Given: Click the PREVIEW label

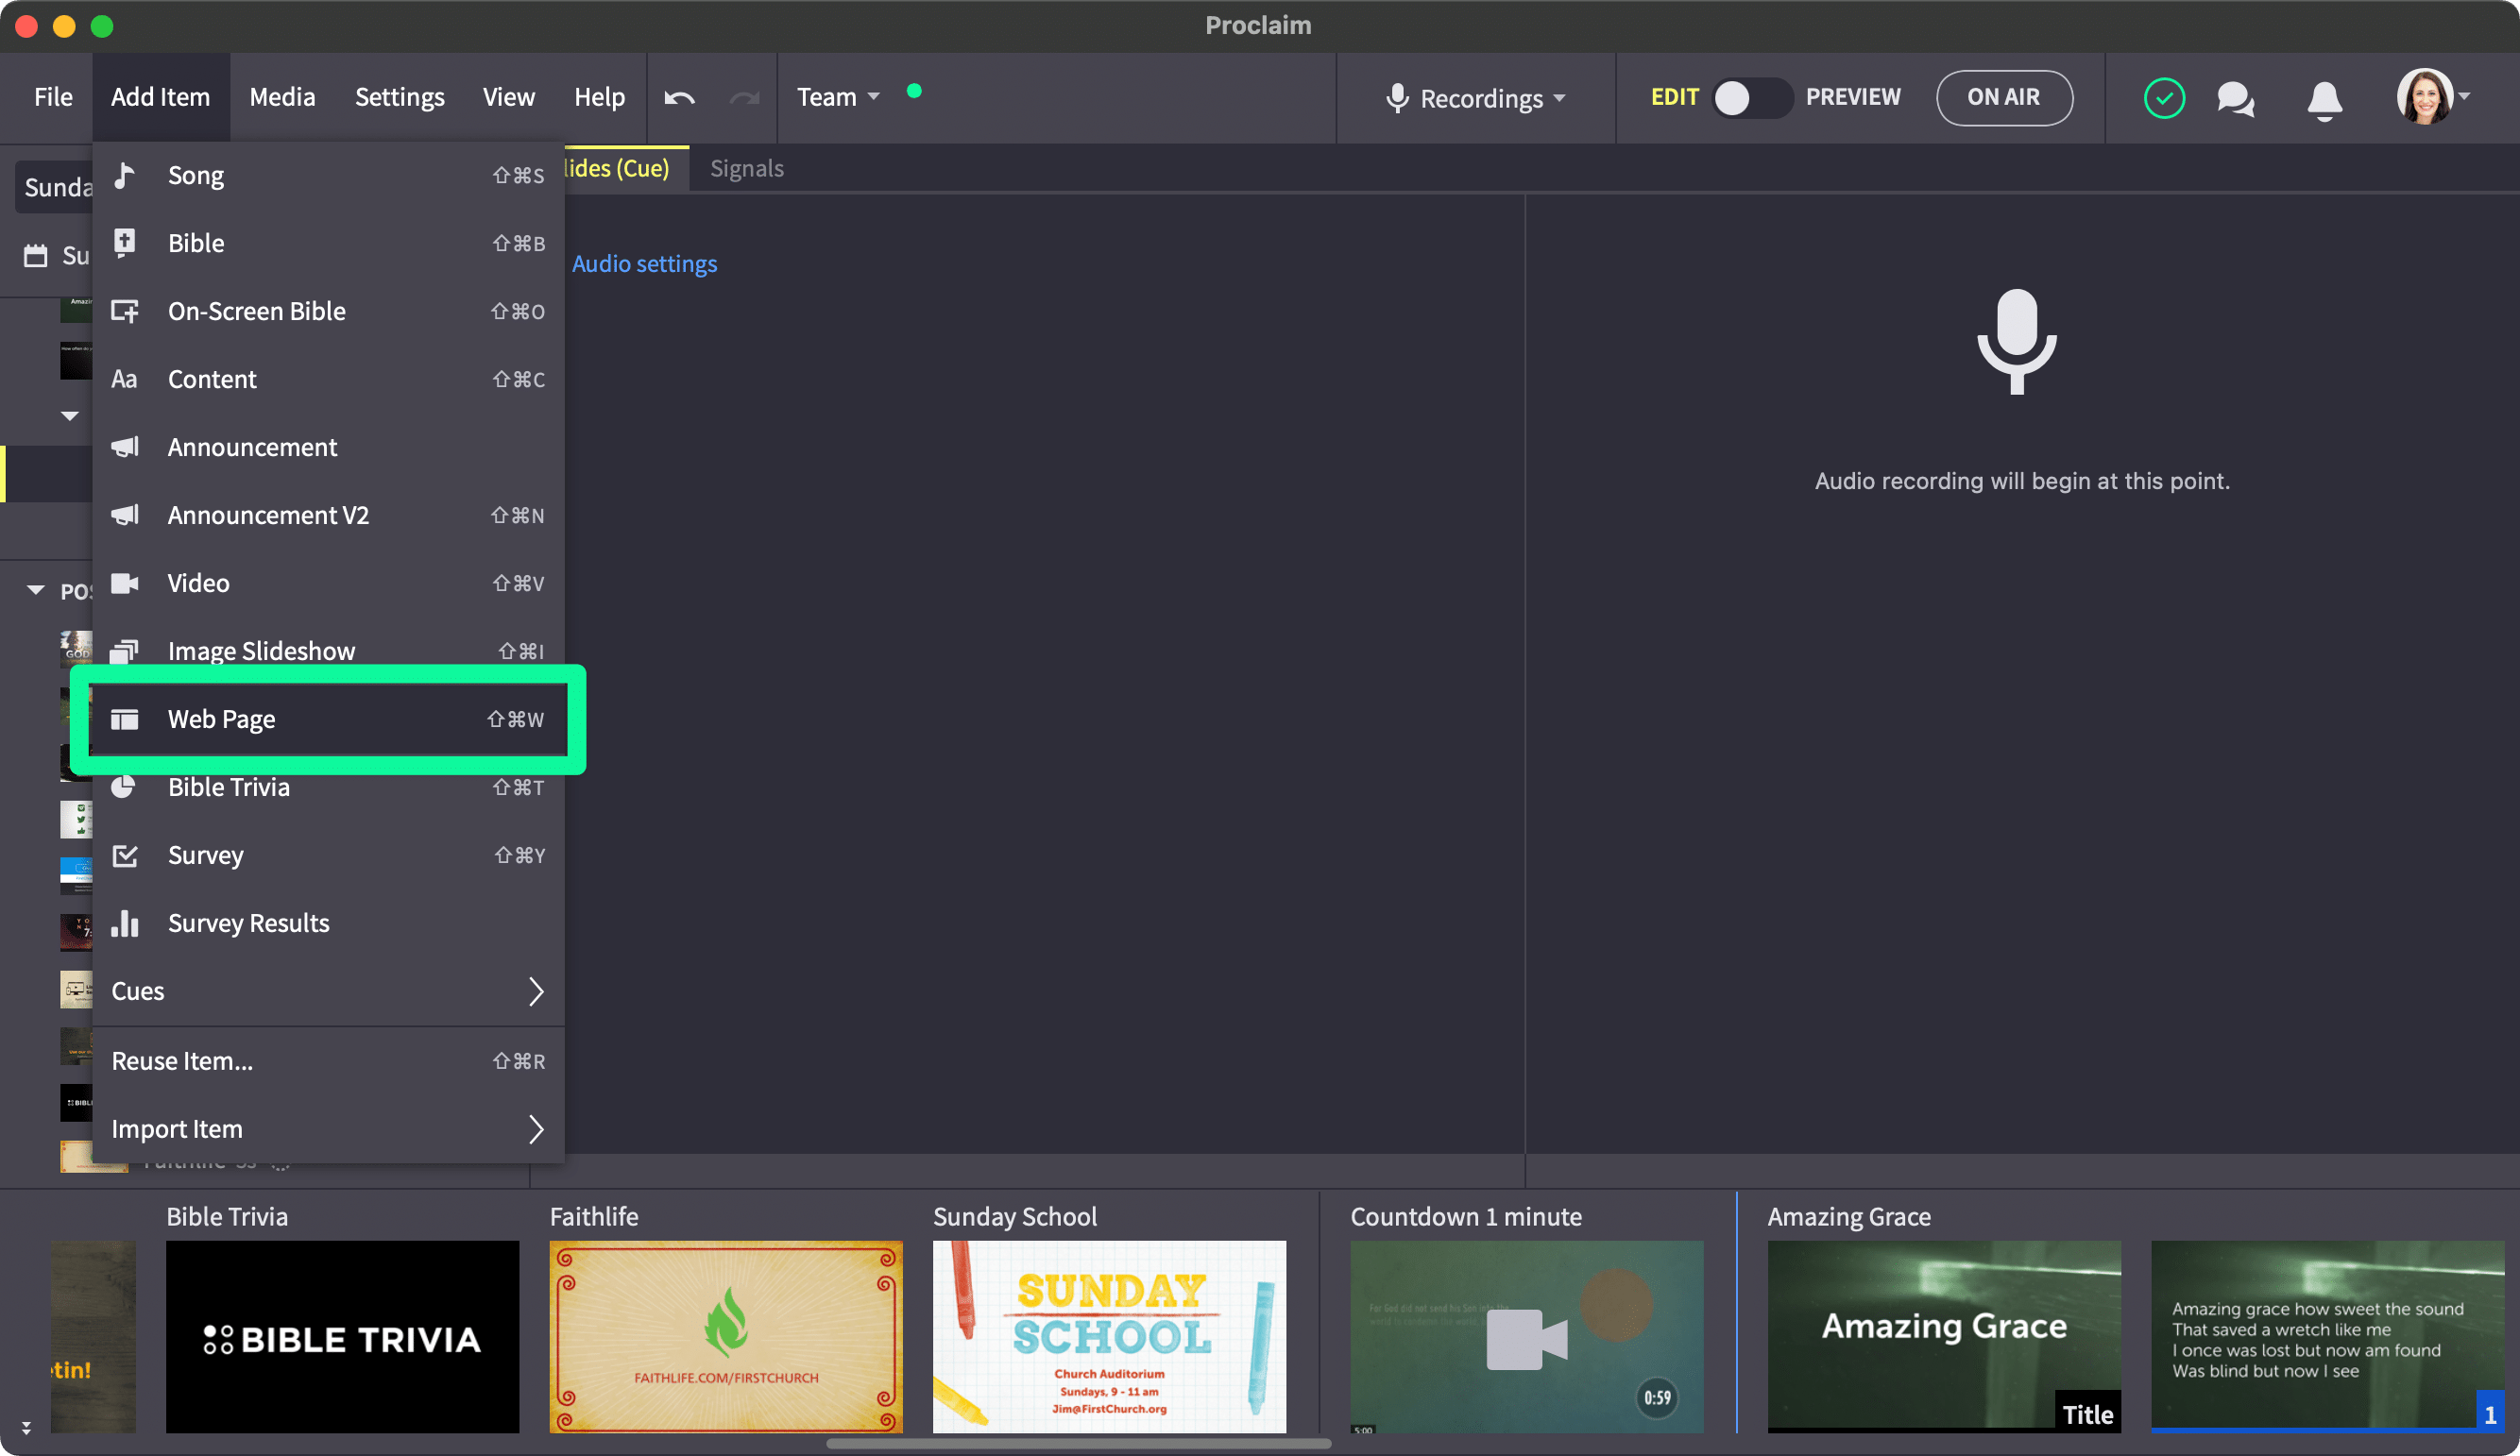Looking at the screenshot, I should pyautogui.click(x=1852, y=96).
